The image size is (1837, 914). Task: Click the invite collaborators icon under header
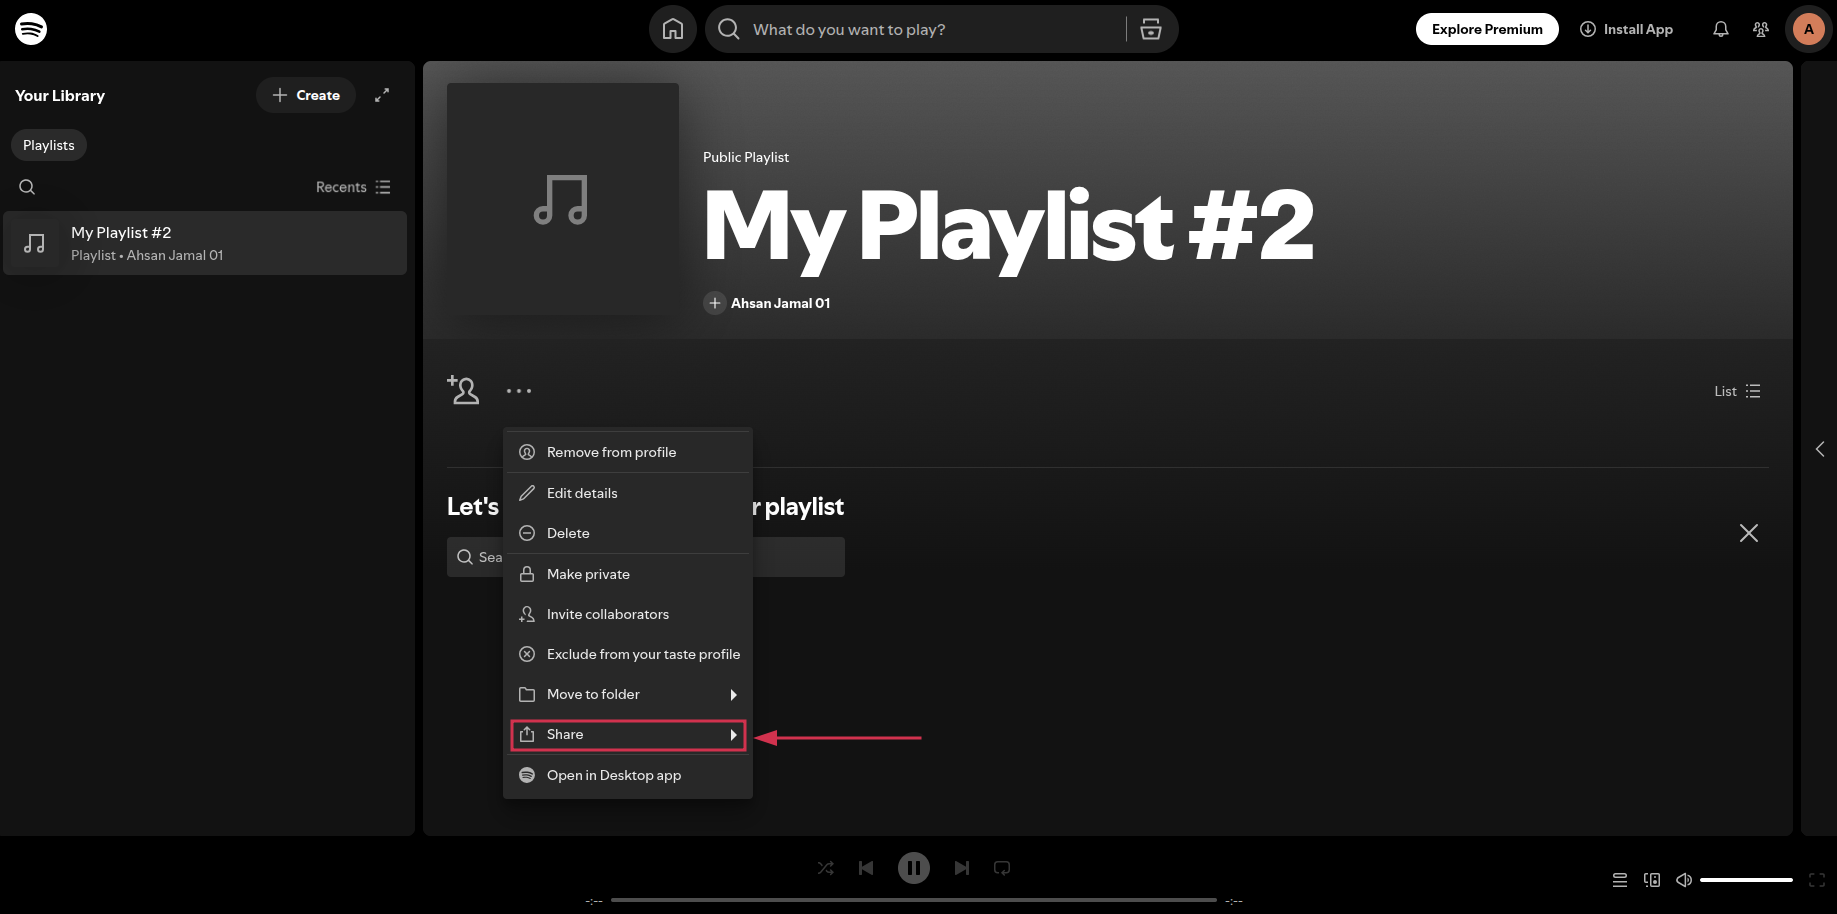(x=463, y=390)
